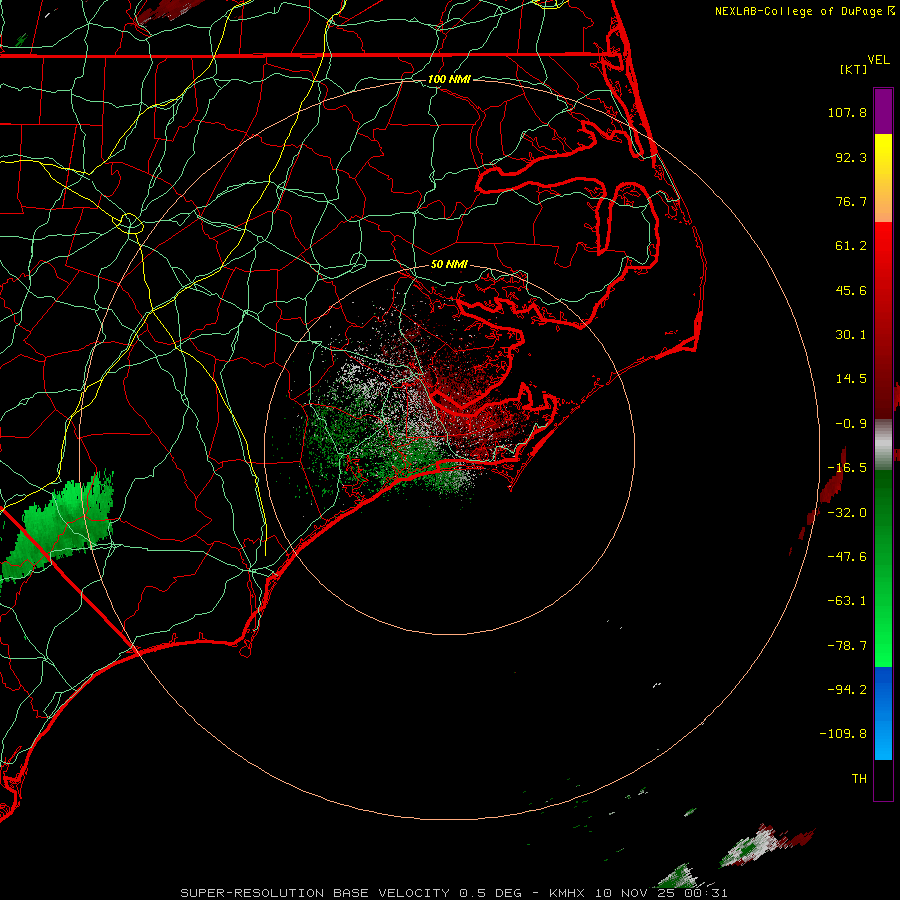
Task: Click the 14.5 velocity scale value
Action: 851,379
